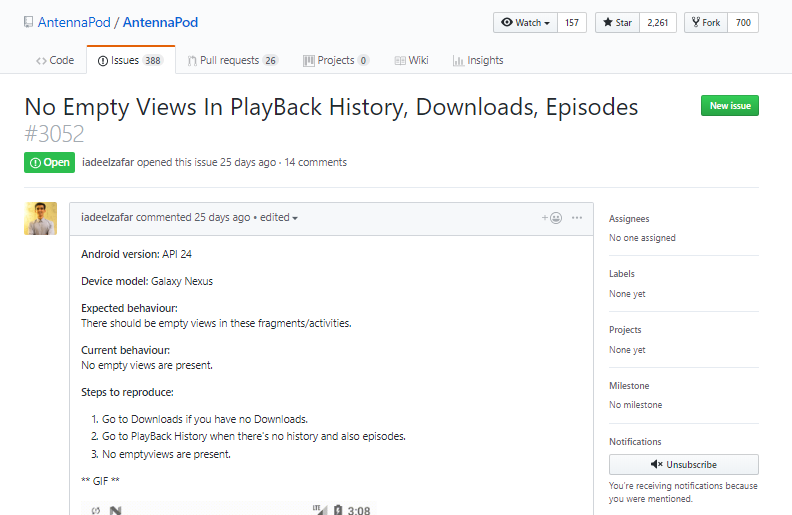Image resolution: width=792 pixels, height=515 pixels.
Task: View the Insights tab
Action: (478, 60)
